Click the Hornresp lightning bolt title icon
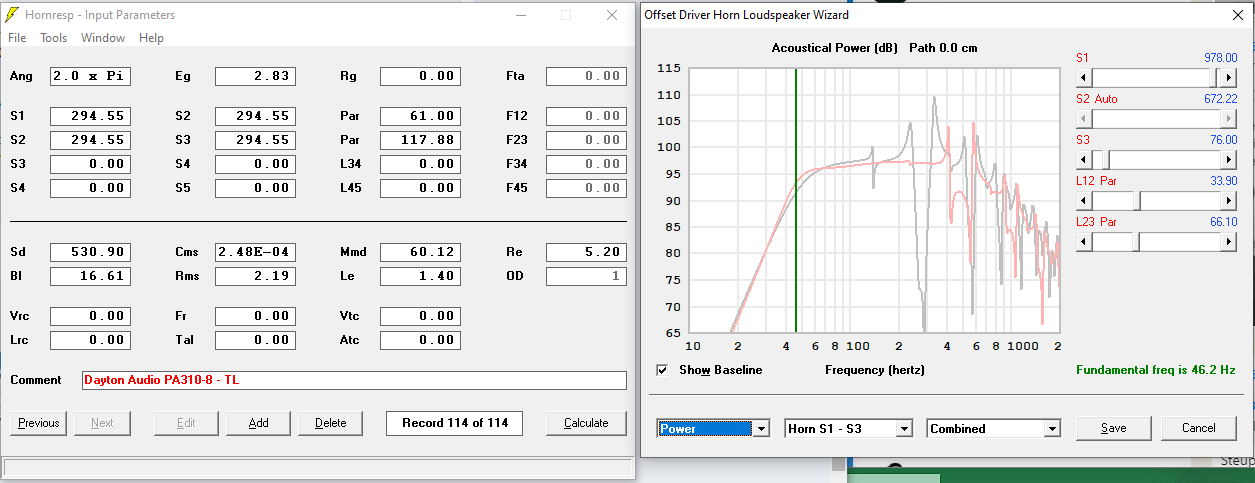The width and height of the screenshot is (1255, 483). (12, 15)
